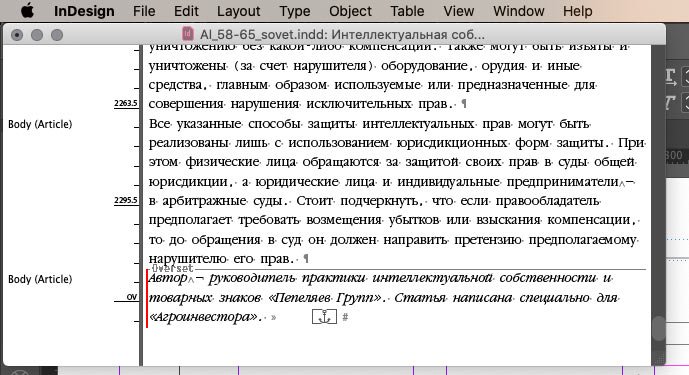The width and height of the screenshot is (689, 375).
Task: Click the InDesign document icon in title bar
Action: coord(188,34)
